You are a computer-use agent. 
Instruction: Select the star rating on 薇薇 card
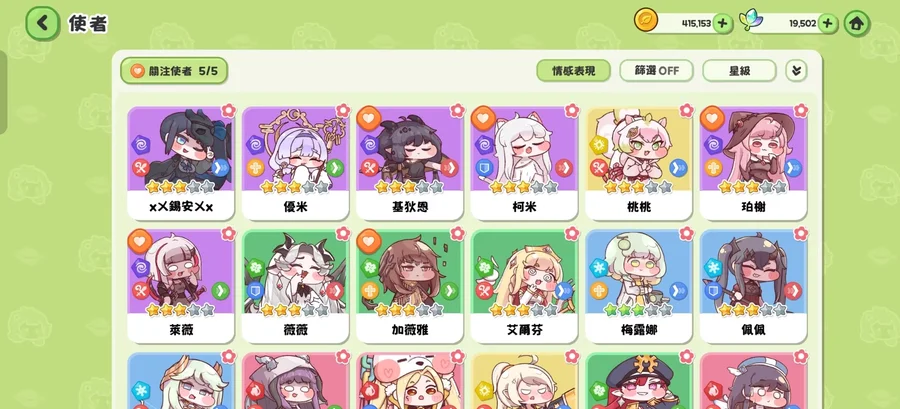(295, 310)
